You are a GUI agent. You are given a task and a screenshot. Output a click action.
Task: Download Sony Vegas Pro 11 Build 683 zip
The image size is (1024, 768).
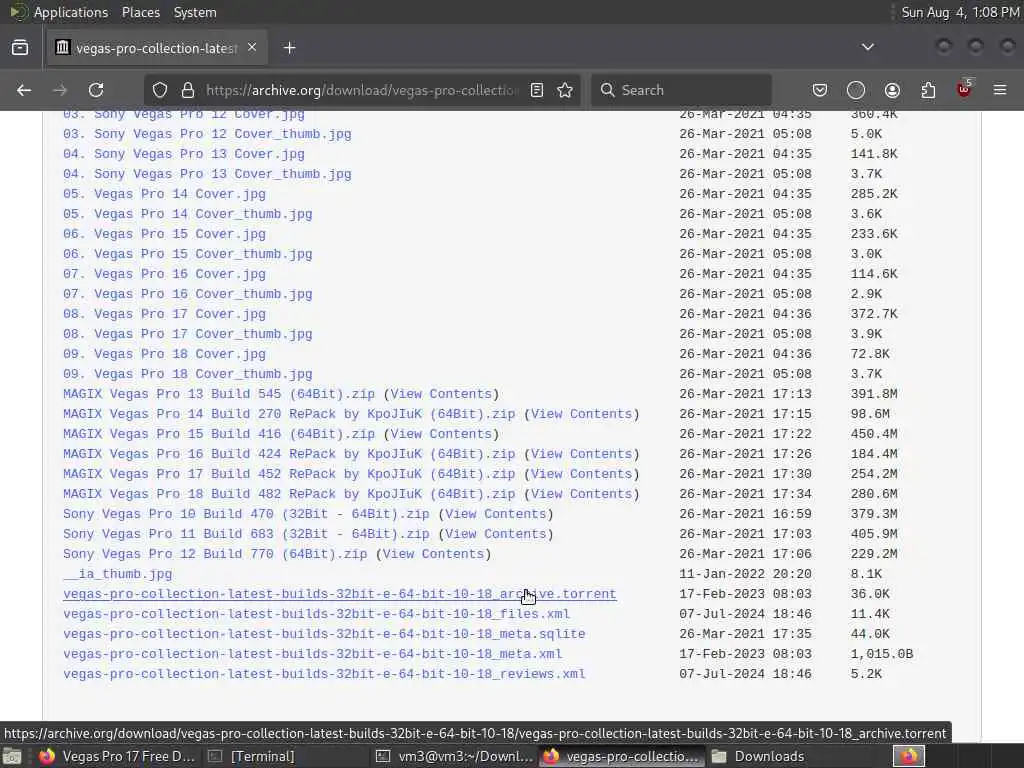[246, 534]
